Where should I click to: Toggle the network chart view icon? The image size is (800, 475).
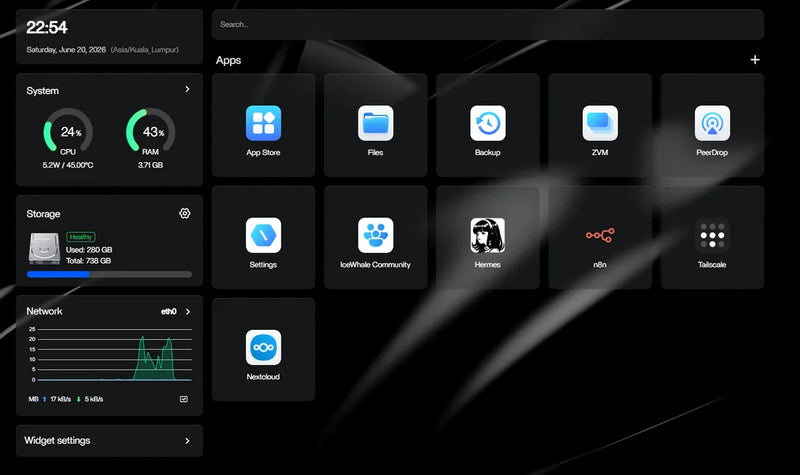(x=184, y=399)
